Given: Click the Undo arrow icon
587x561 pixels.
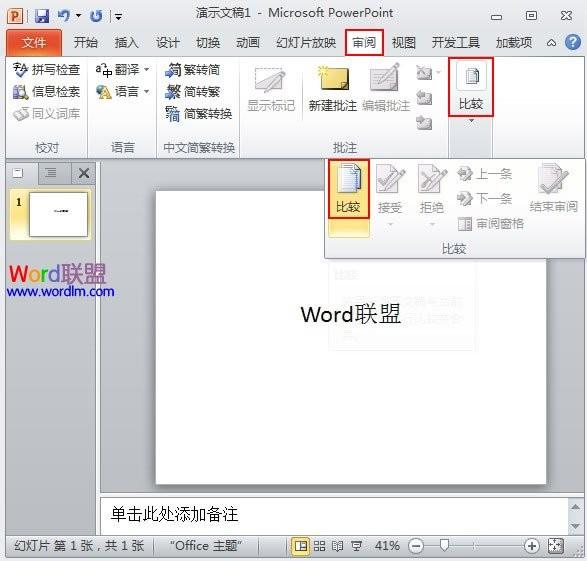Looking at the screenshot, I should coord(63,16).
